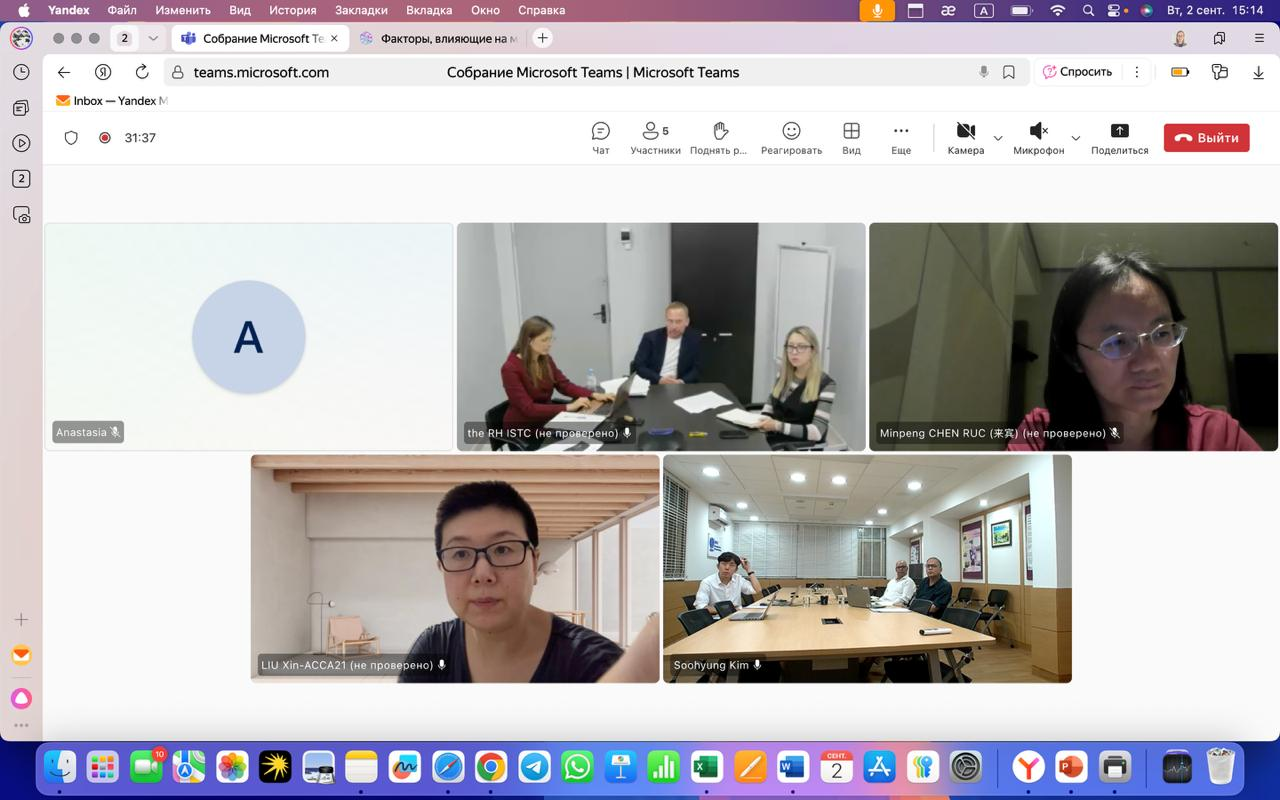Leave meeting with Выйти button
The width and height of the screenshot is (1280, 800).
(1206, 138)
